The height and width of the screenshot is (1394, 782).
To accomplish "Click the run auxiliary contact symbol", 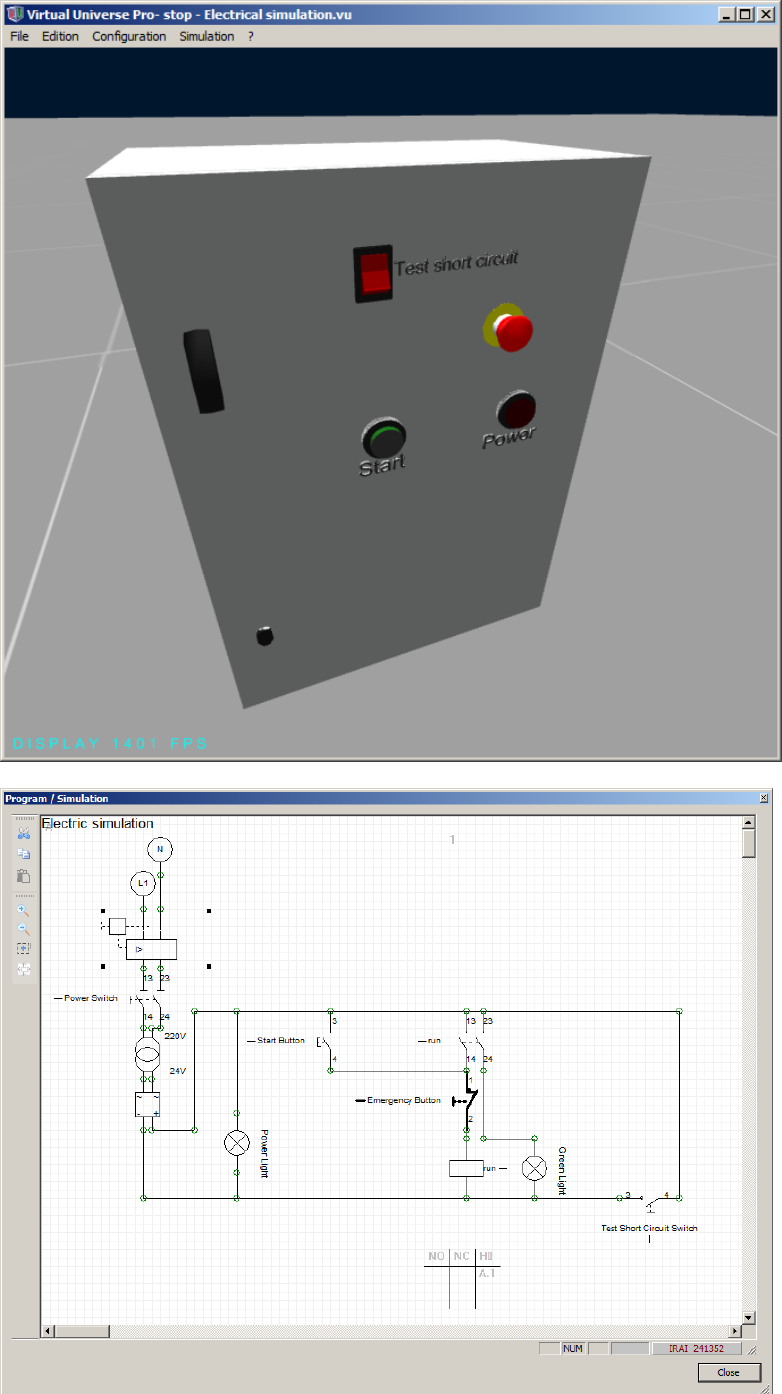I will (472, 1041).
